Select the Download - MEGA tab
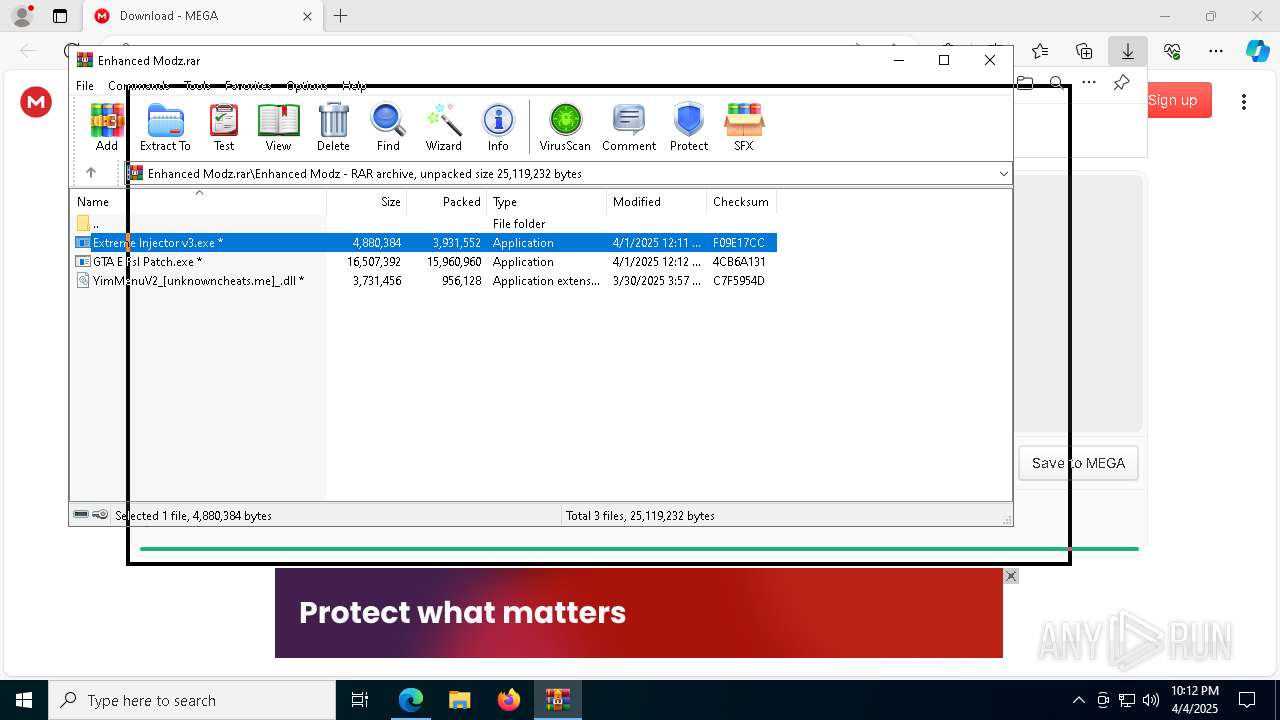Image resolution: width=1280 pixels, height=720 pixels. pyautogui.click(x=202, y=16)
